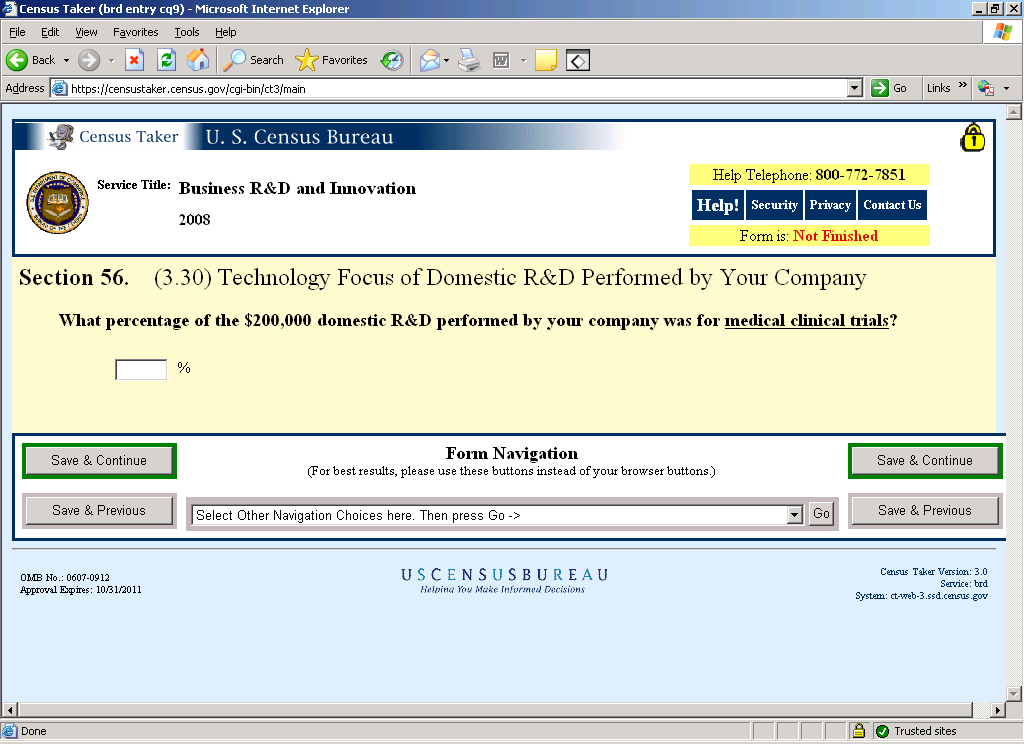
Task: Click the Edit with Word icon
Action: pyautogui.click(x=501, y=60)
